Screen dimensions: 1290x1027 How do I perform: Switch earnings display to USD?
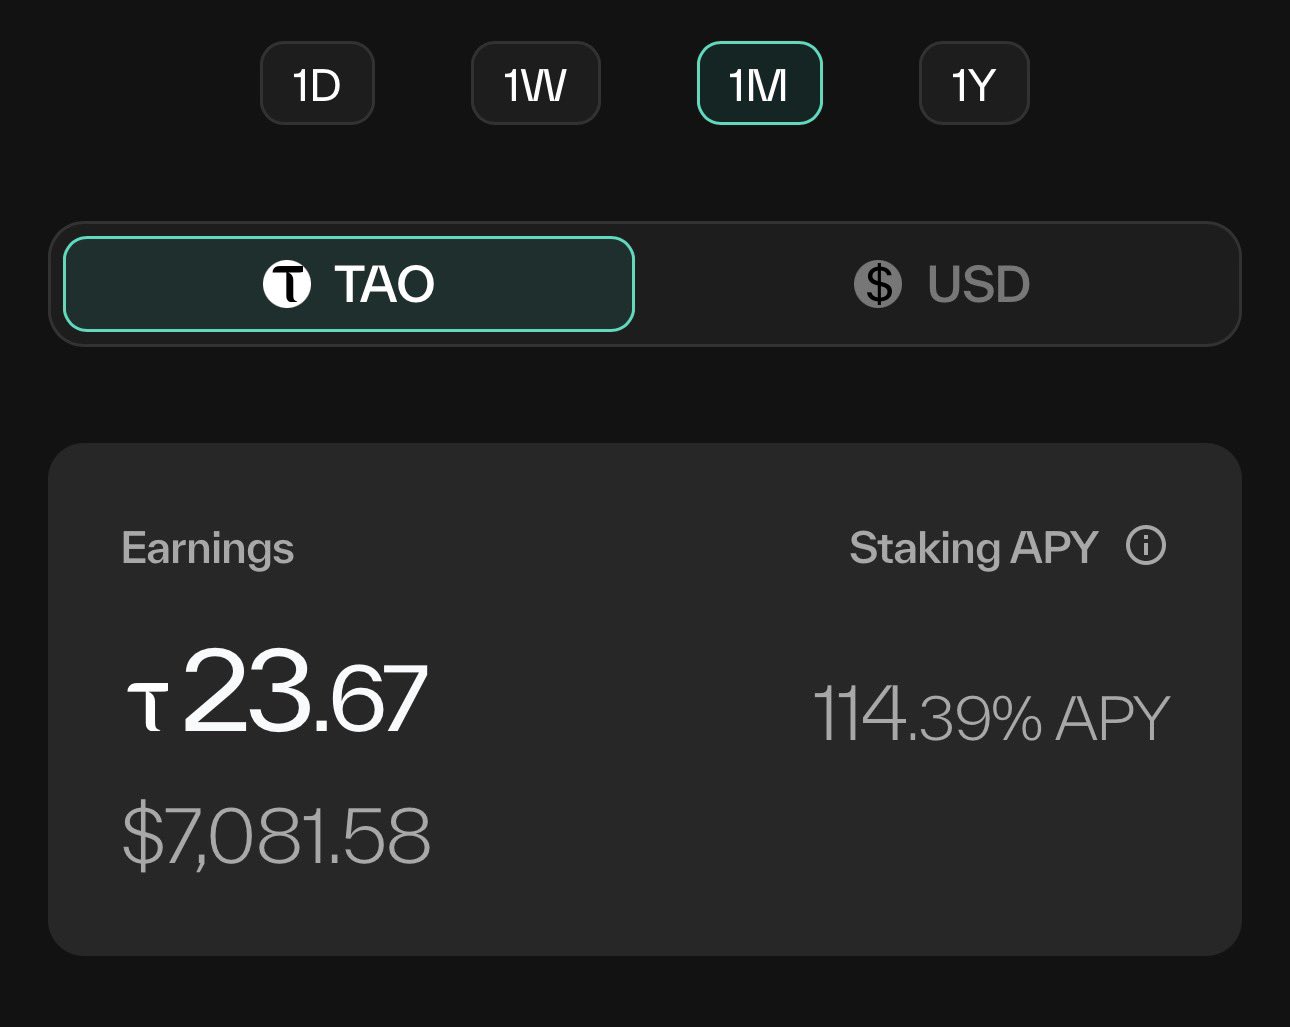click(x=940, y=284)
